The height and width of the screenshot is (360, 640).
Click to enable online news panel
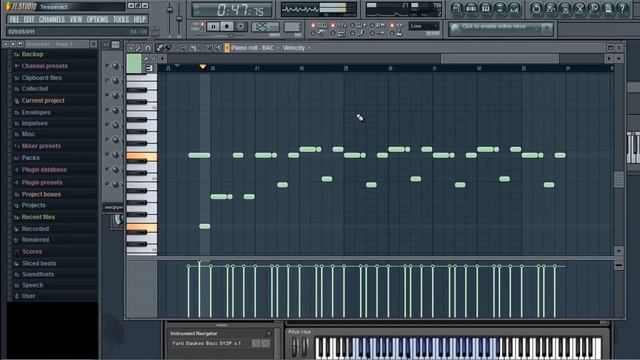501,28
